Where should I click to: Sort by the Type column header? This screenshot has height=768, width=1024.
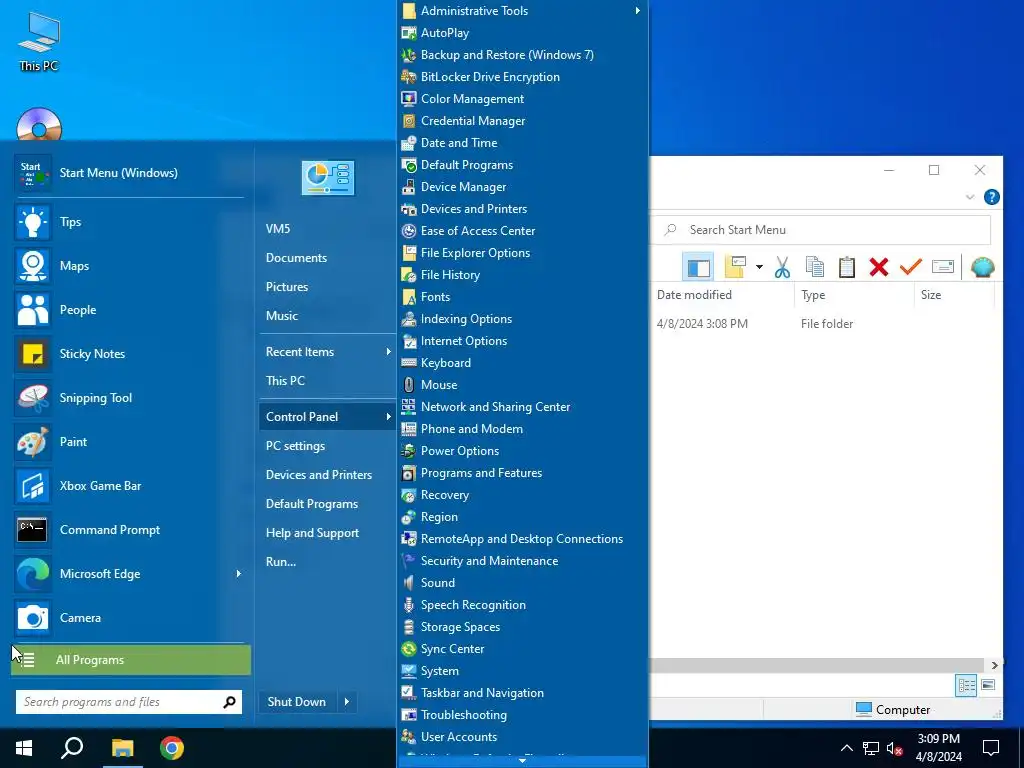(854, 295)
